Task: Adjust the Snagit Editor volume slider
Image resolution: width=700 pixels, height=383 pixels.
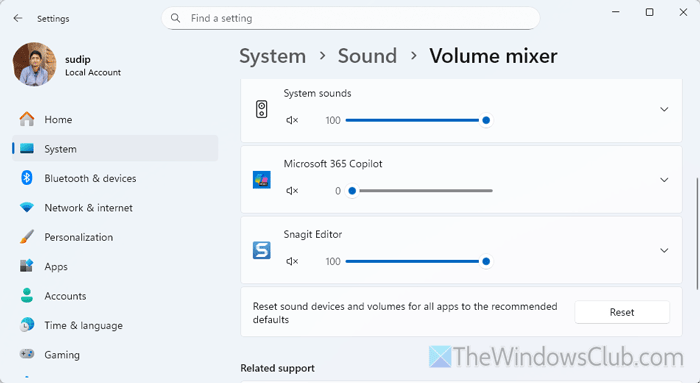Action: pos(419,261)
